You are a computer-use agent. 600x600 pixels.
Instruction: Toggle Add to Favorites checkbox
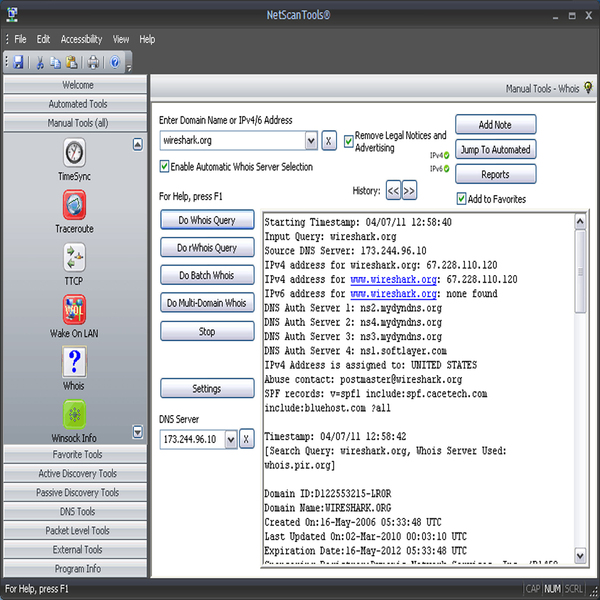click(461, 199)
